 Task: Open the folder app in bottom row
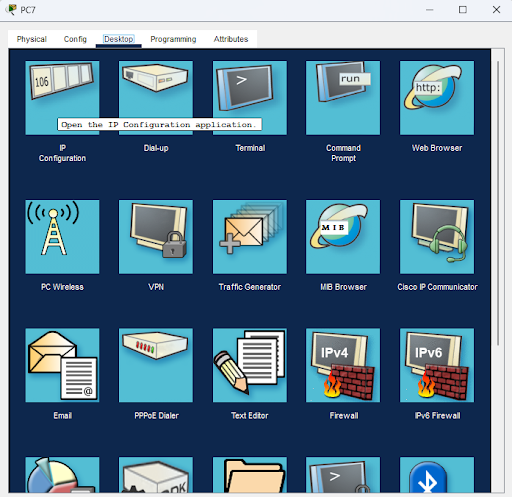point(250,475)
